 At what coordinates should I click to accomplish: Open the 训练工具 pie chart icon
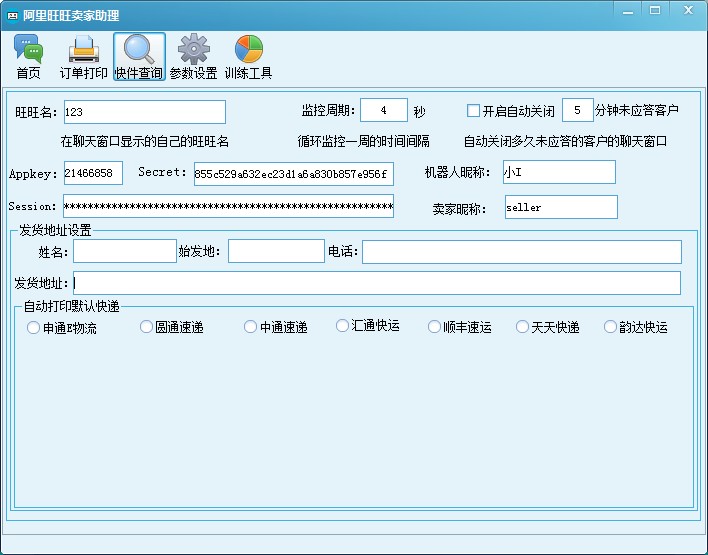248,56
